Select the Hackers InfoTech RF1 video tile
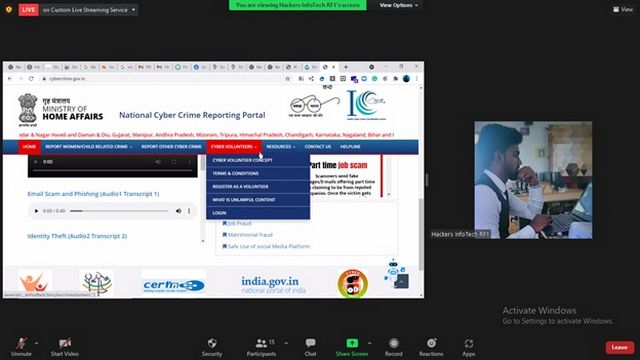 [533, 180]
